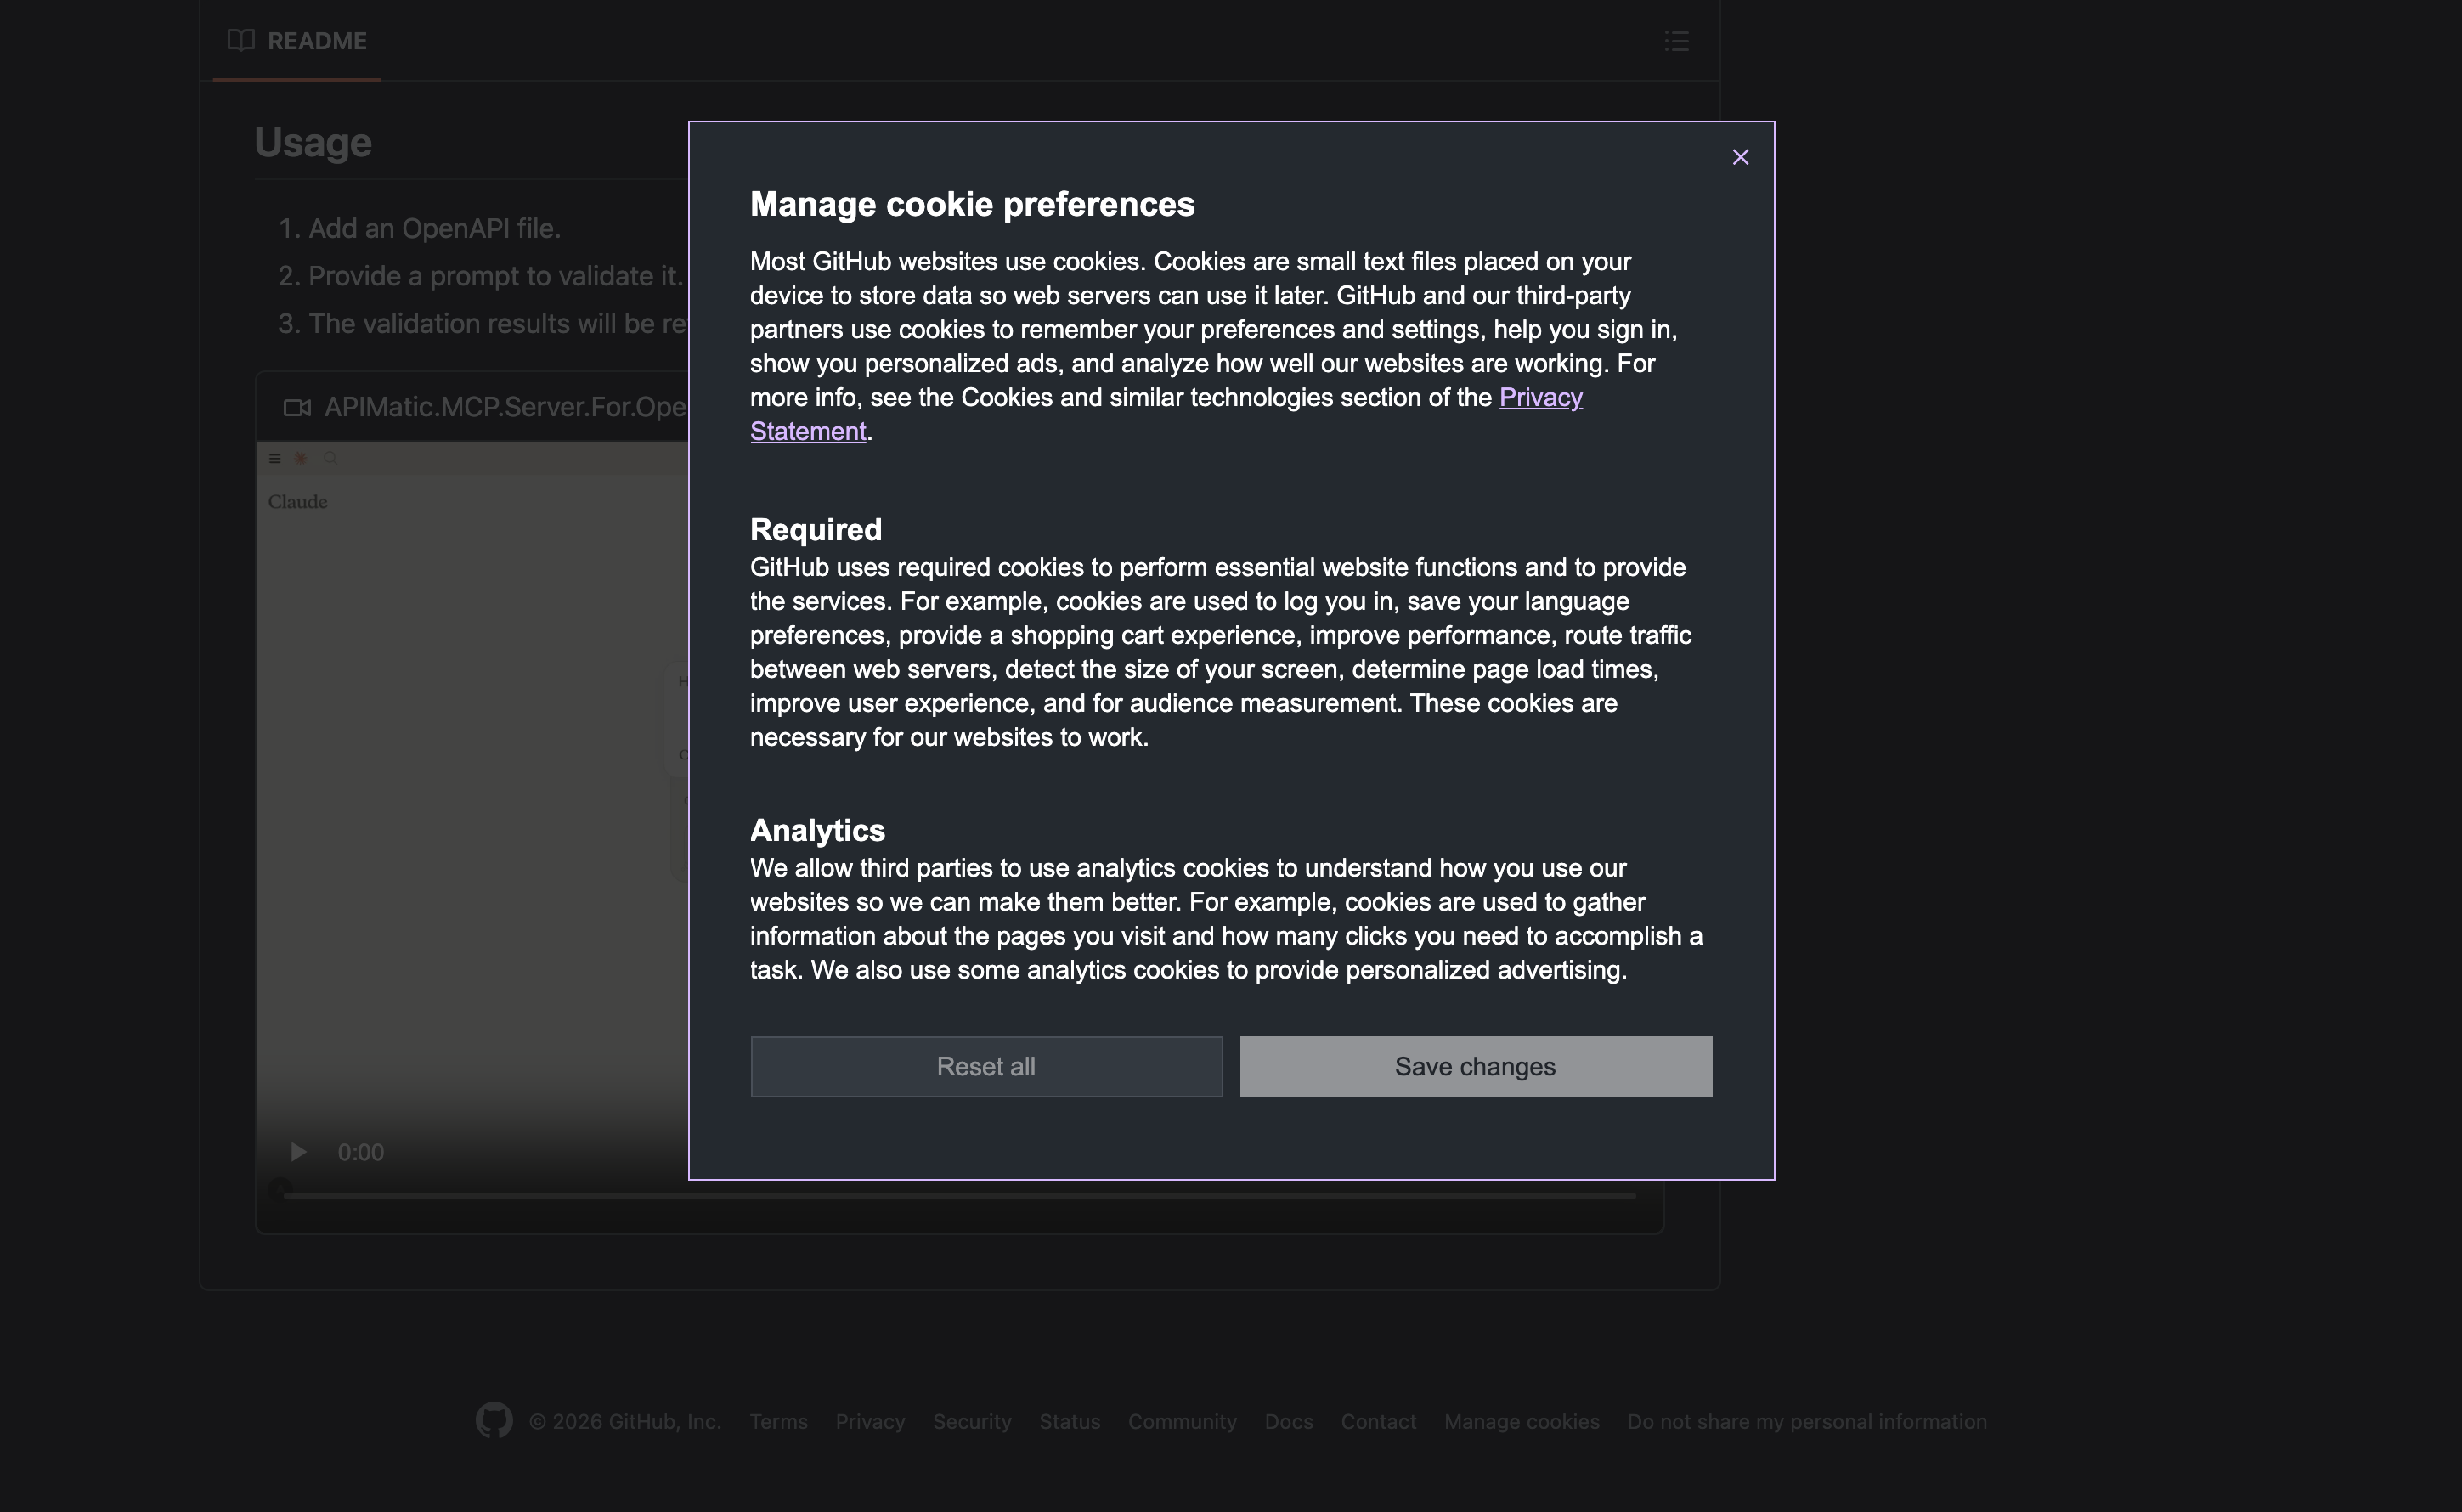Close the cookie preferences dialog

coord(1740,157)
